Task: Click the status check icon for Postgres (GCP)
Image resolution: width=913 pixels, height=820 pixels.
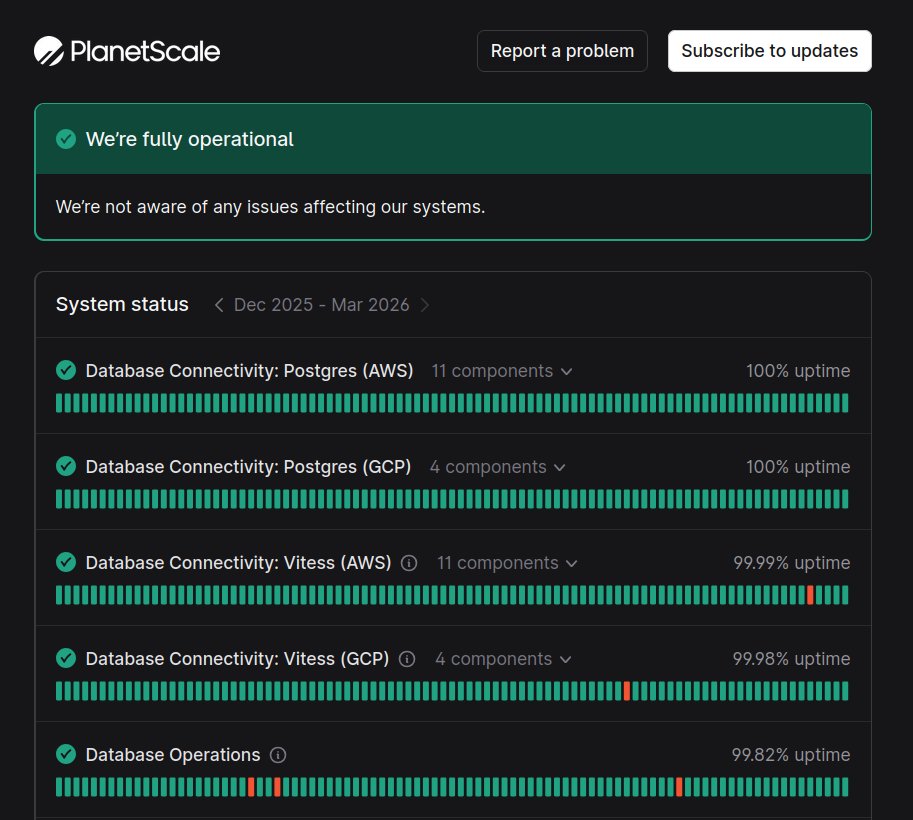Action: tap(66, 466)
